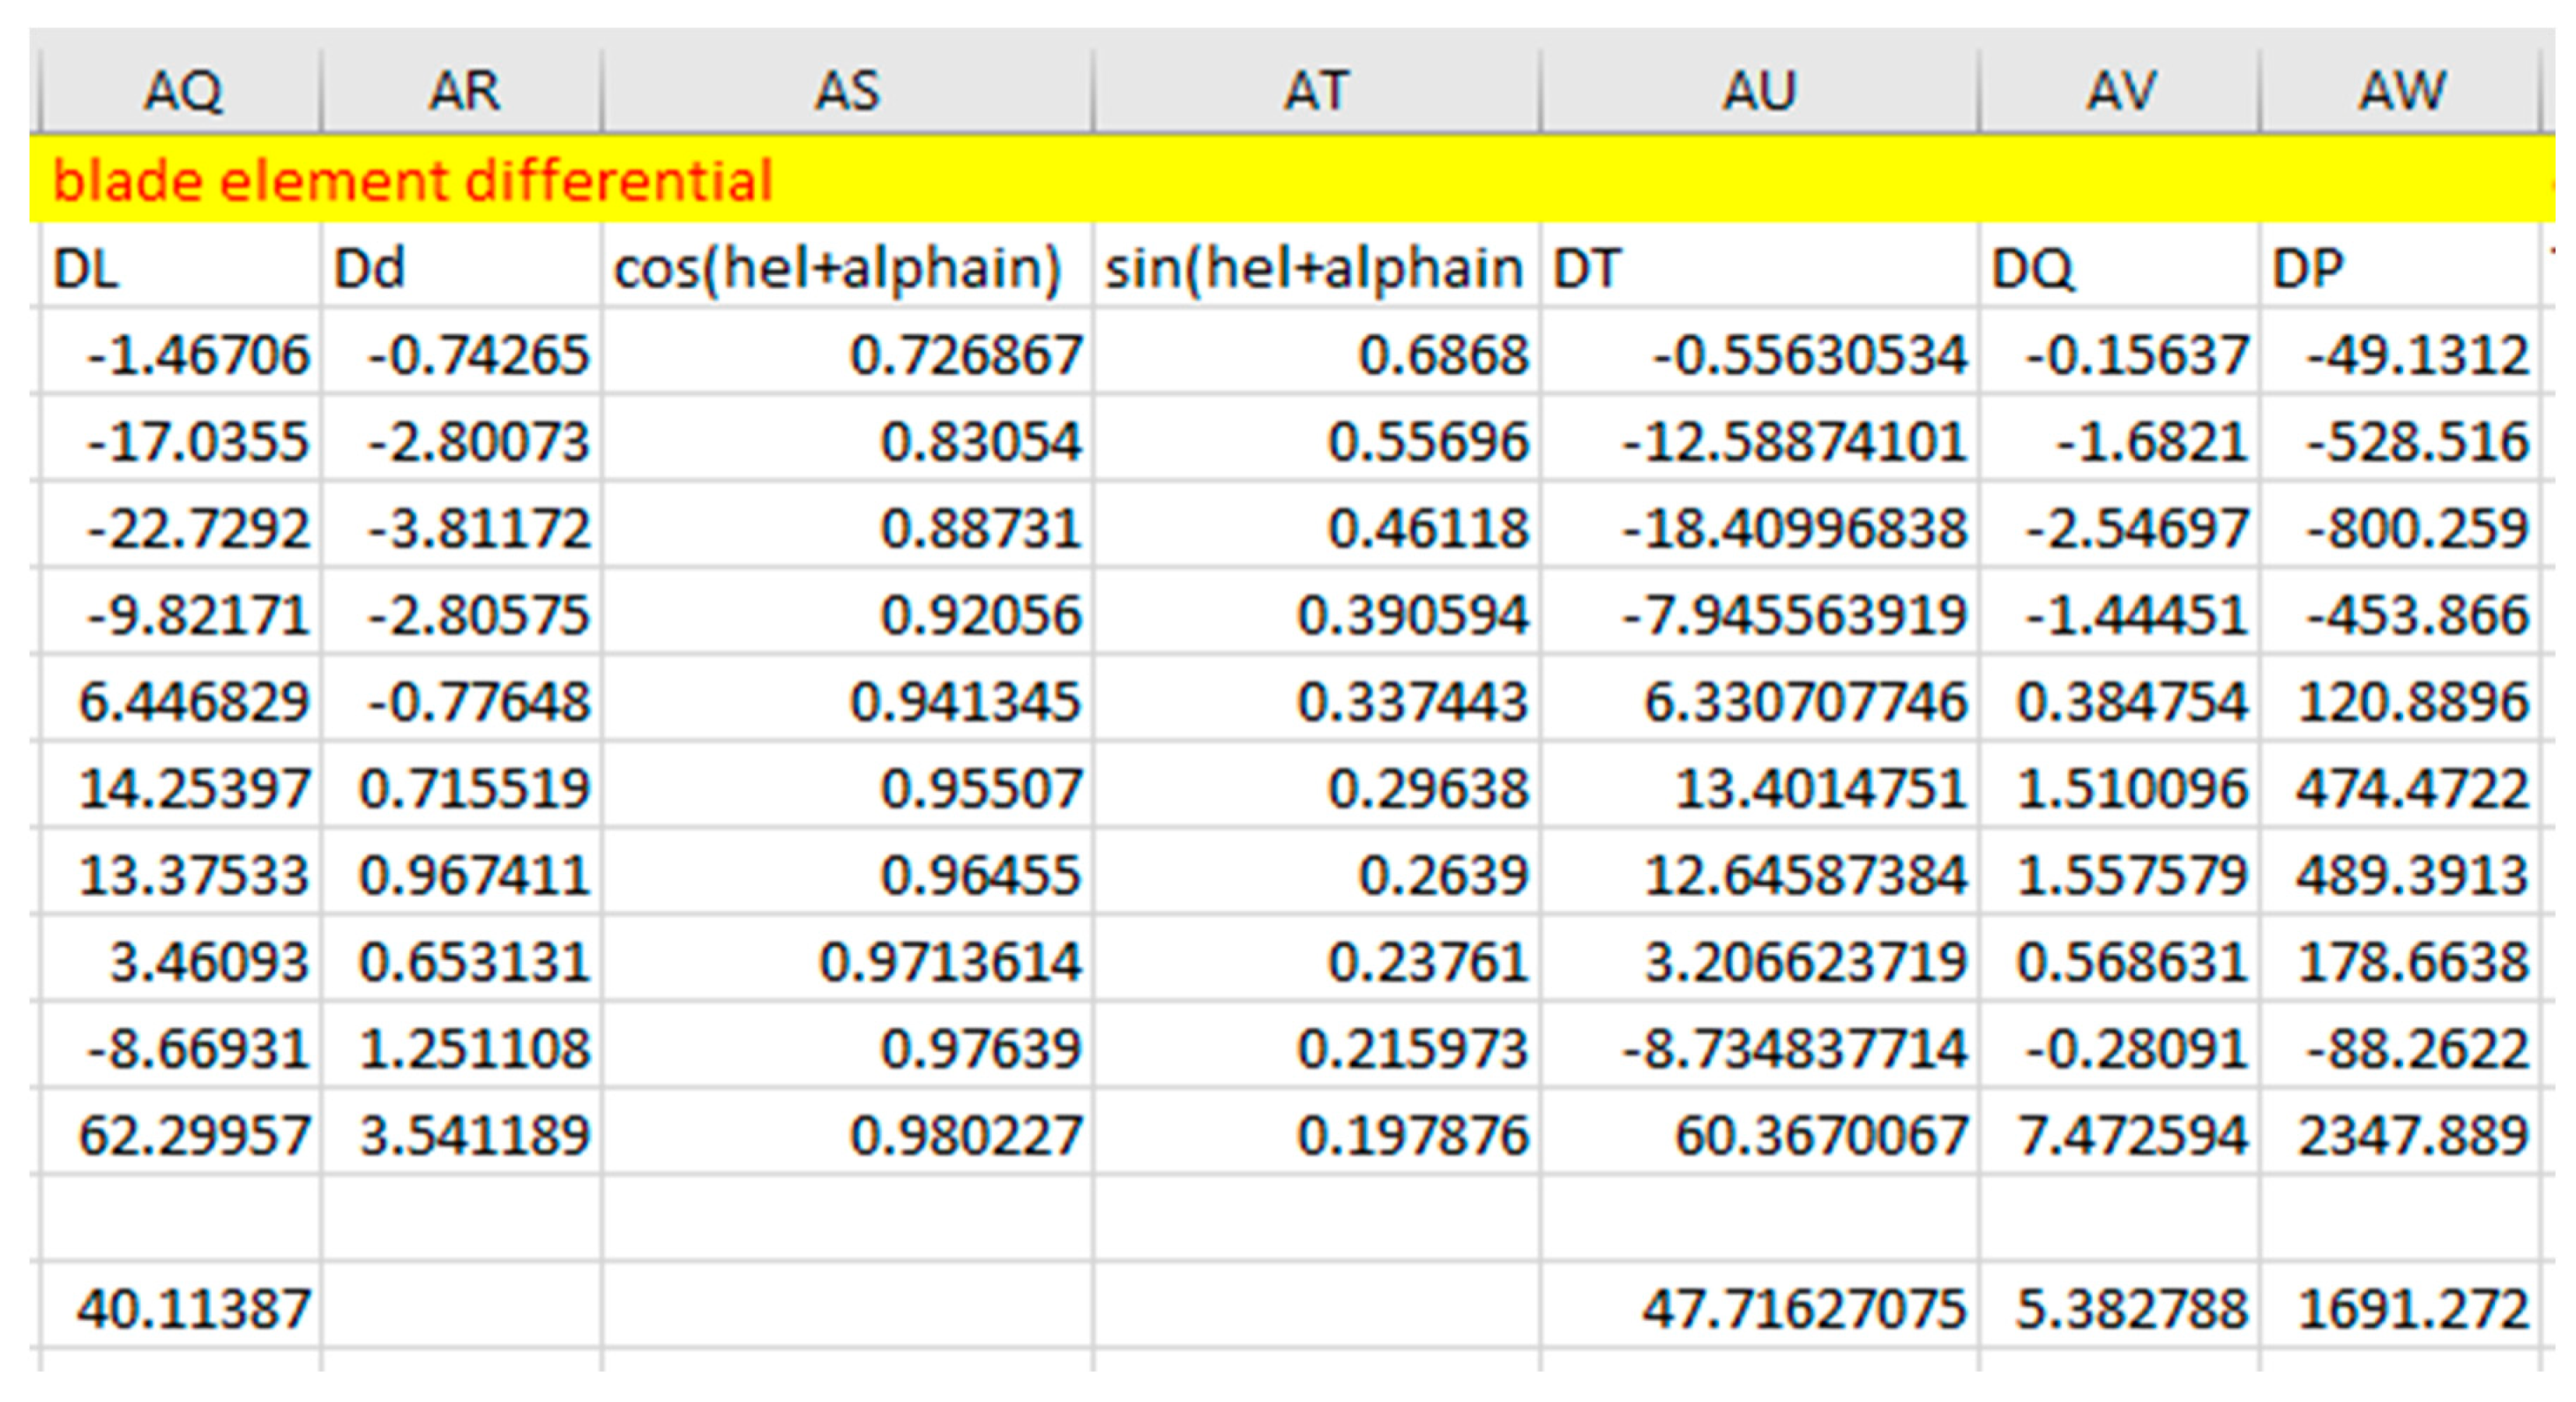
Task: Select column header AV
Action: pyautogui.click(x=2120, y=91)
